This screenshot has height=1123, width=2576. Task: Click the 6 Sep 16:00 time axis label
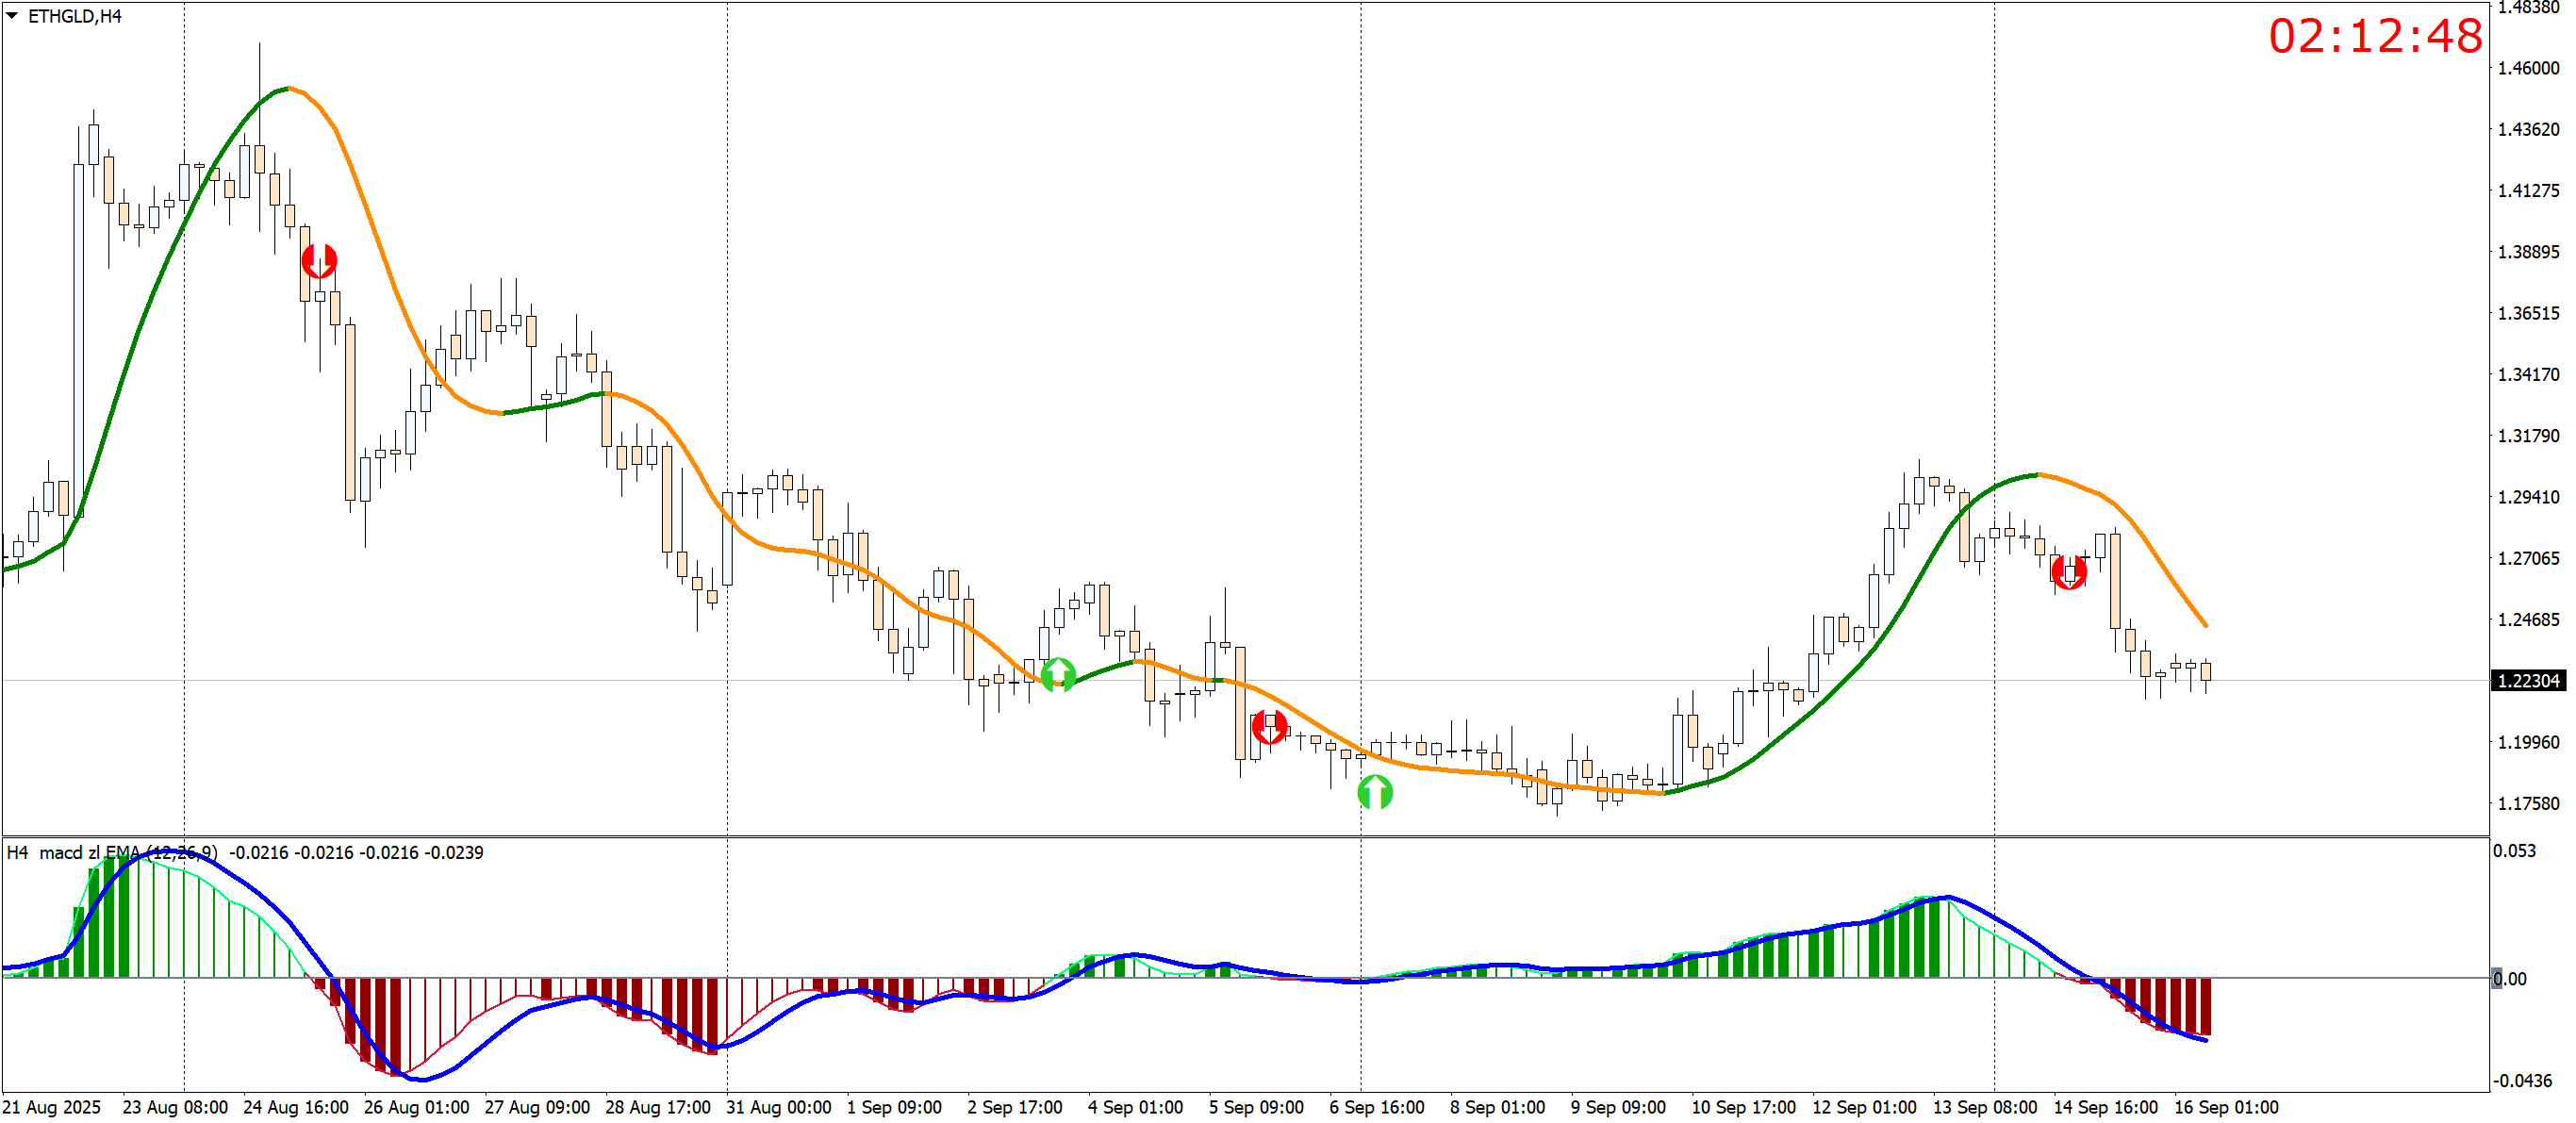pos(1376,1107)
